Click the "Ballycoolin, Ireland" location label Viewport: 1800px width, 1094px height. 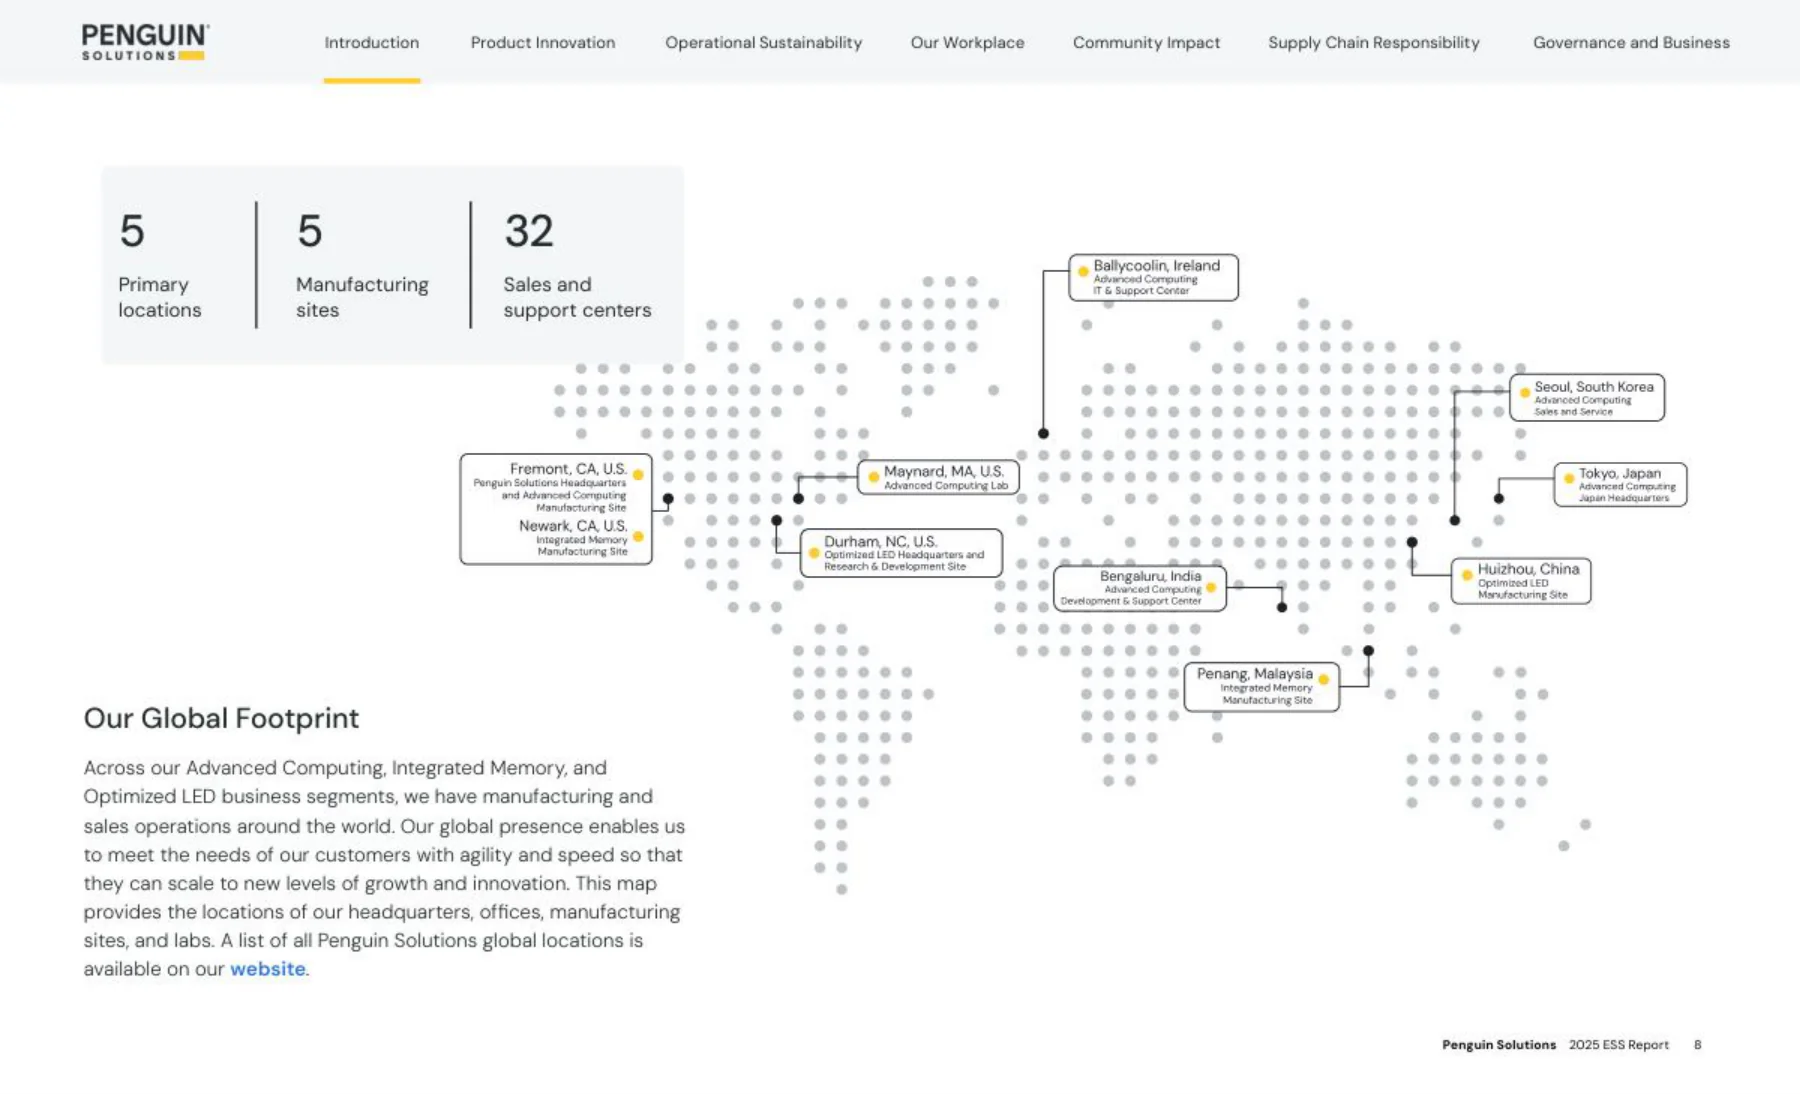[1156, 265]
